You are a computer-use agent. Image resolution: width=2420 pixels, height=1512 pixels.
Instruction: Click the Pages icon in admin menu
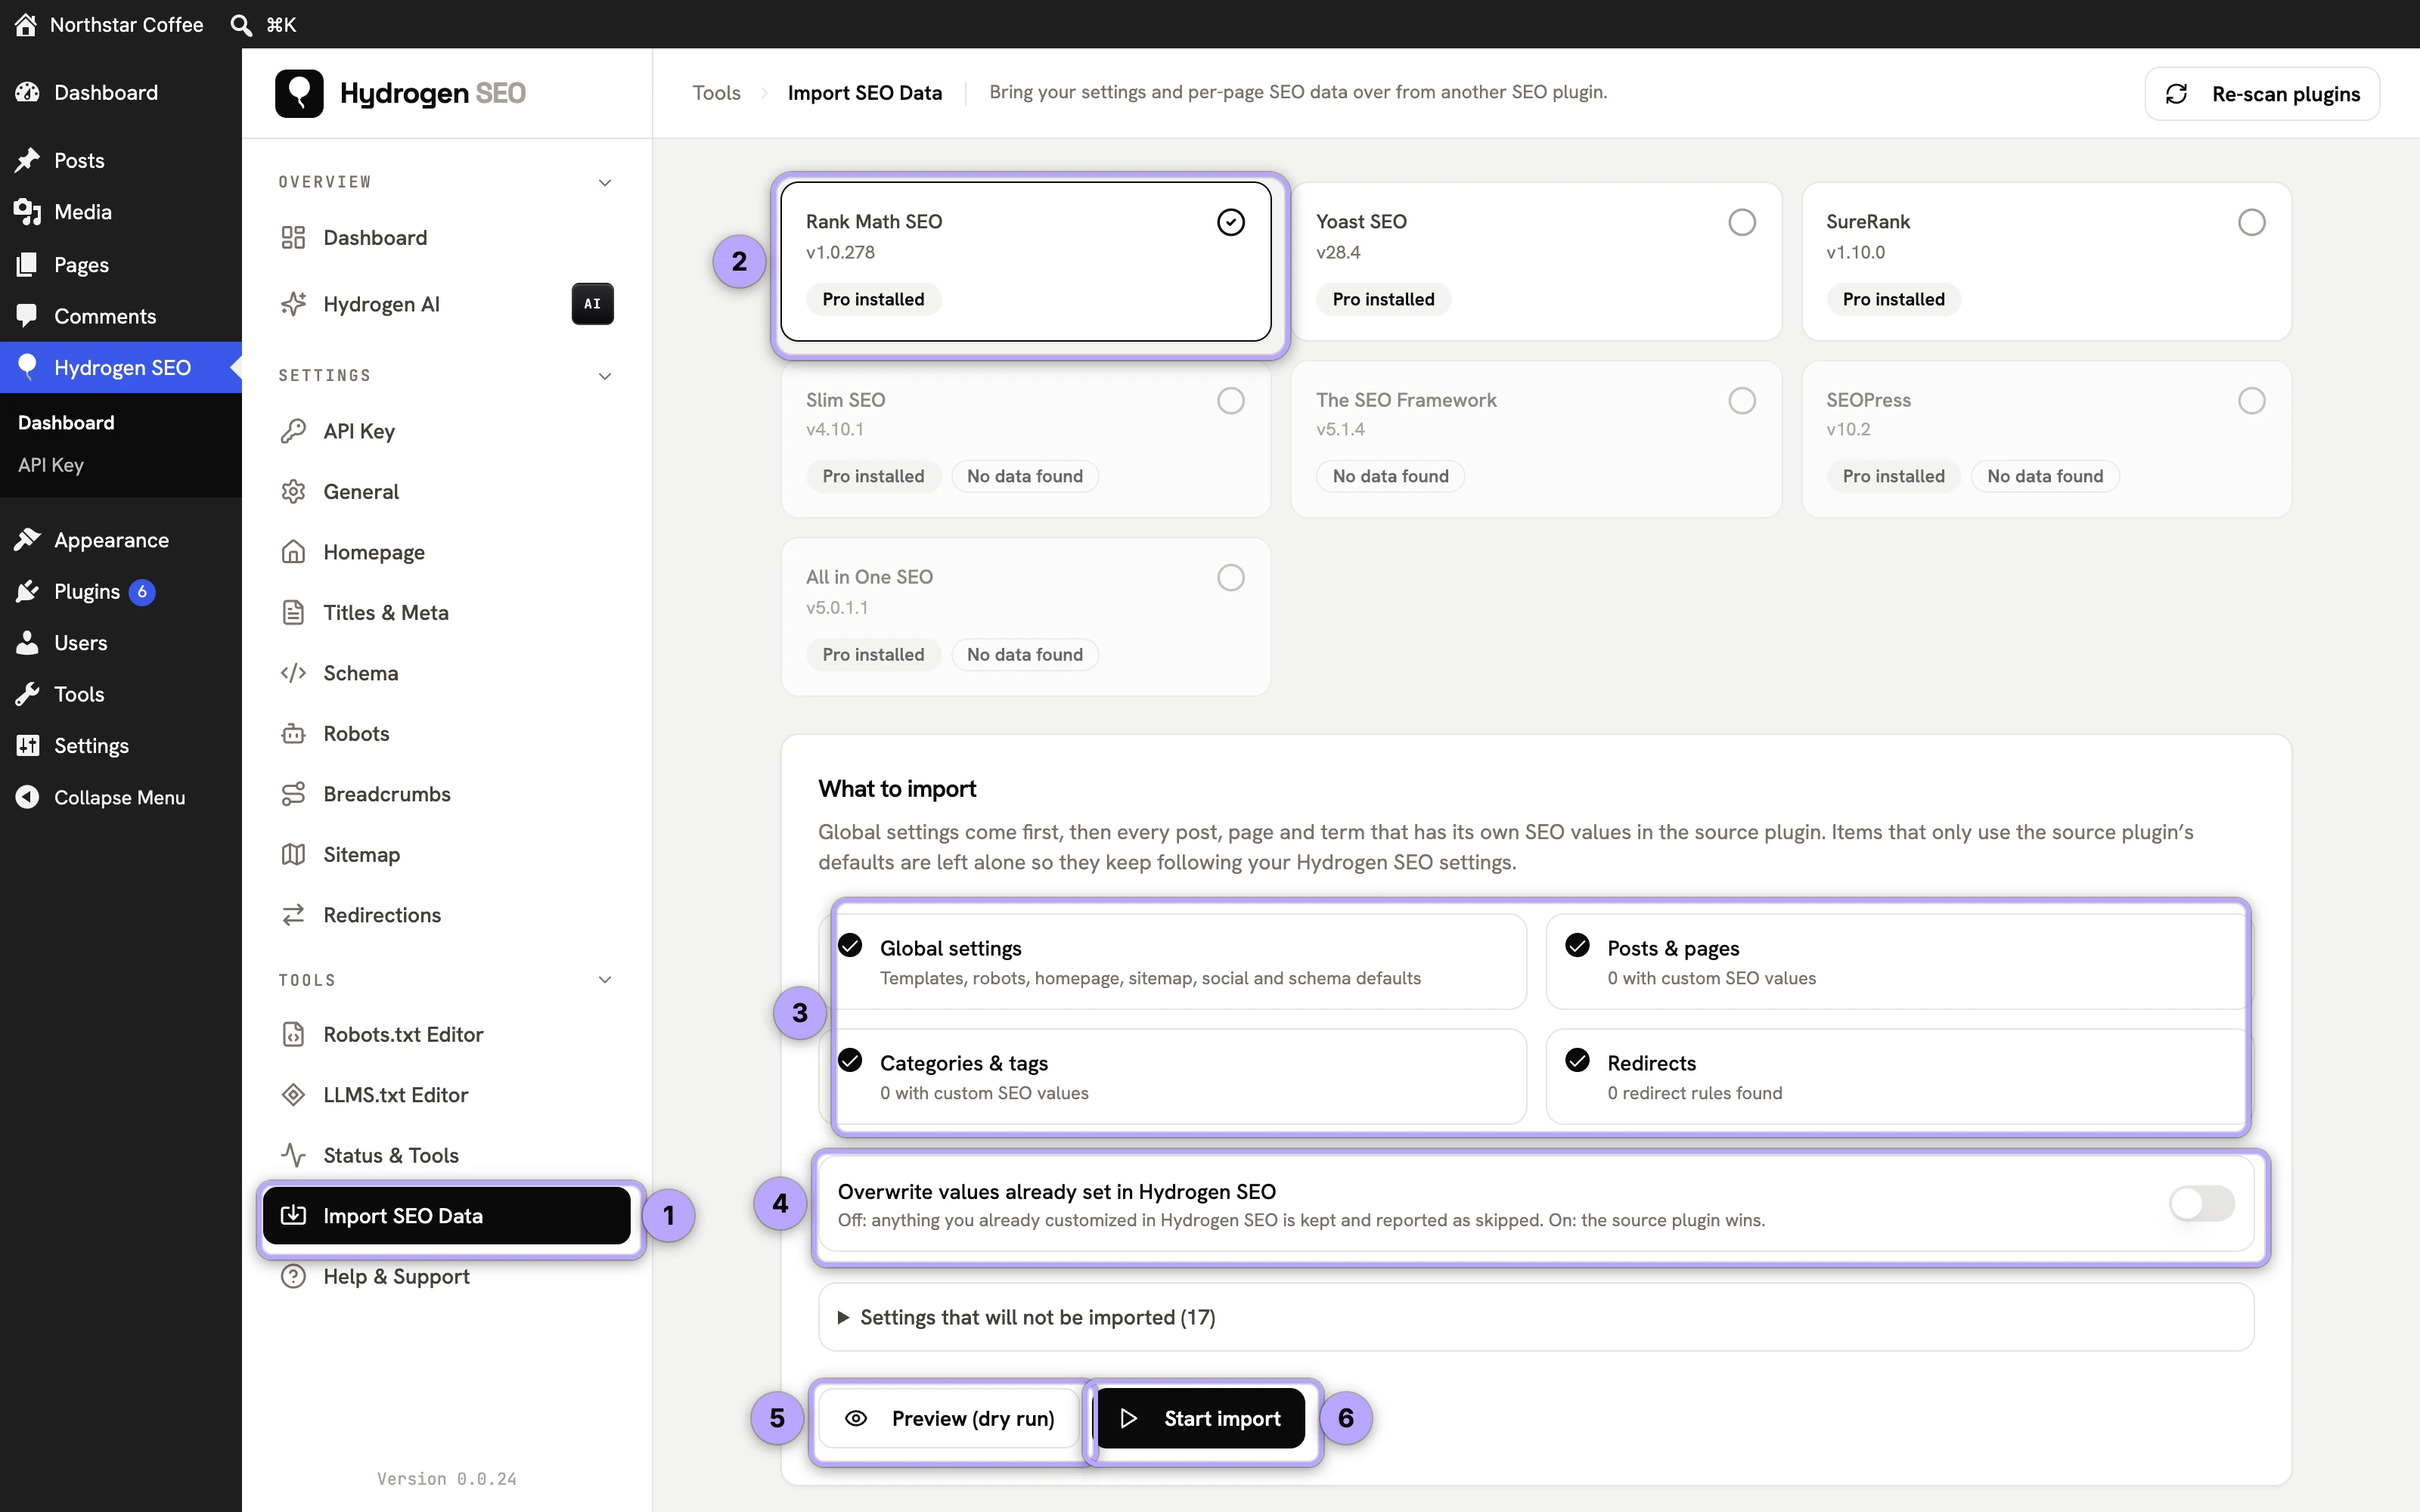point(27,264)
